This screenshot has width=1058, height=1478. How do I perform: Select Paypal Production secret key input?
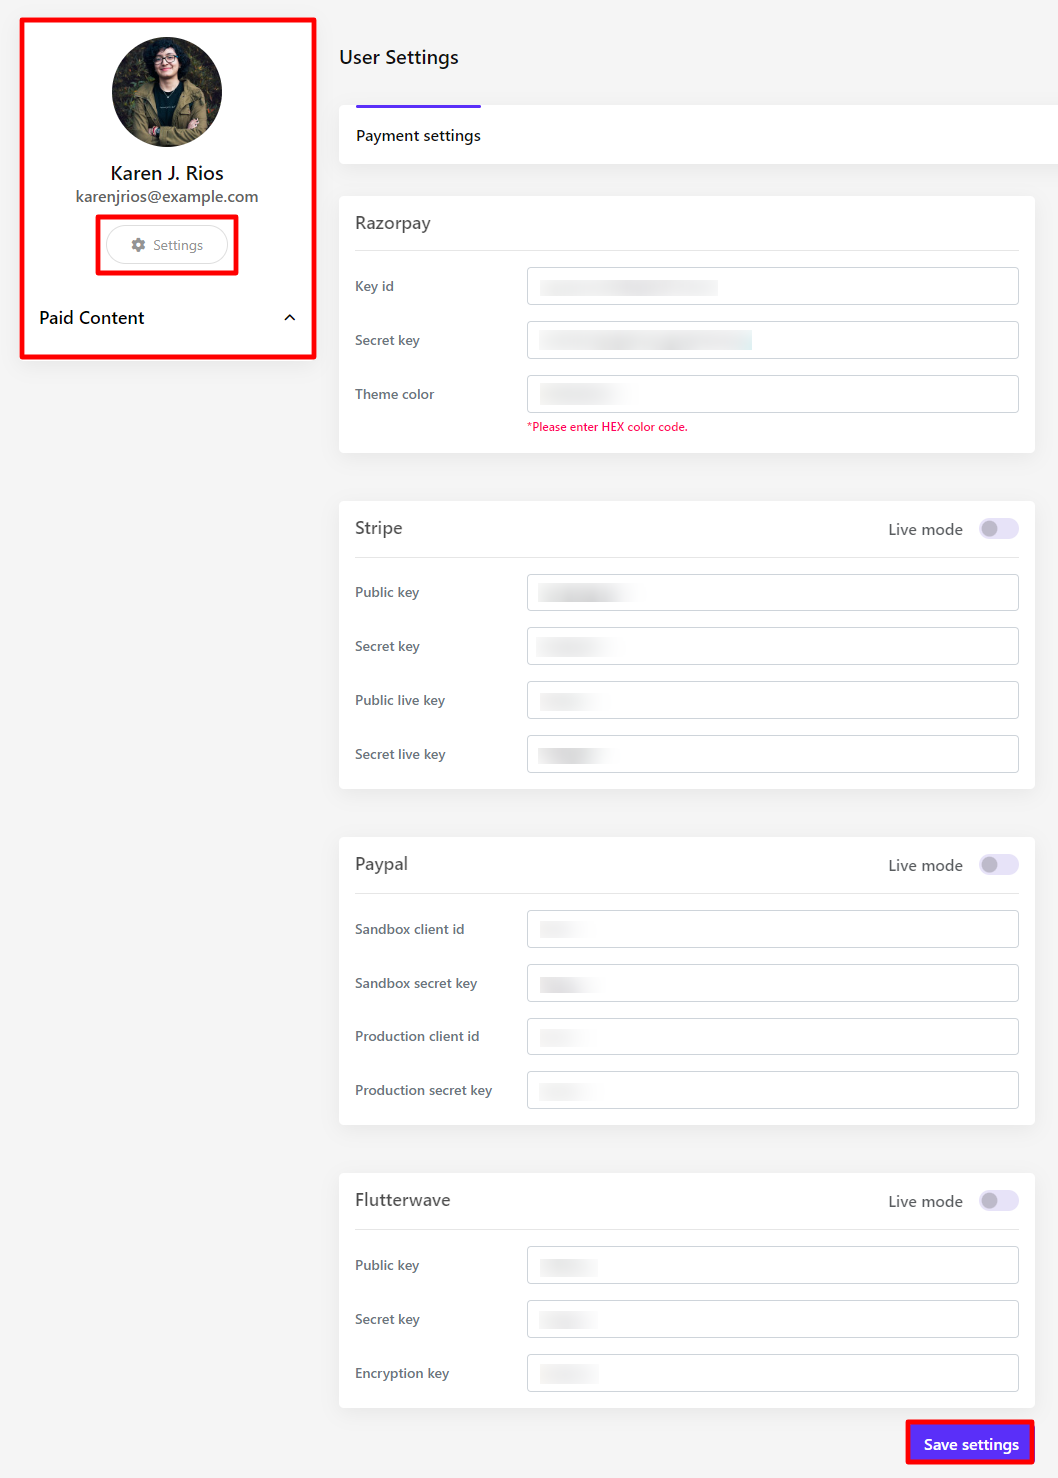(x=772, y=1090)
